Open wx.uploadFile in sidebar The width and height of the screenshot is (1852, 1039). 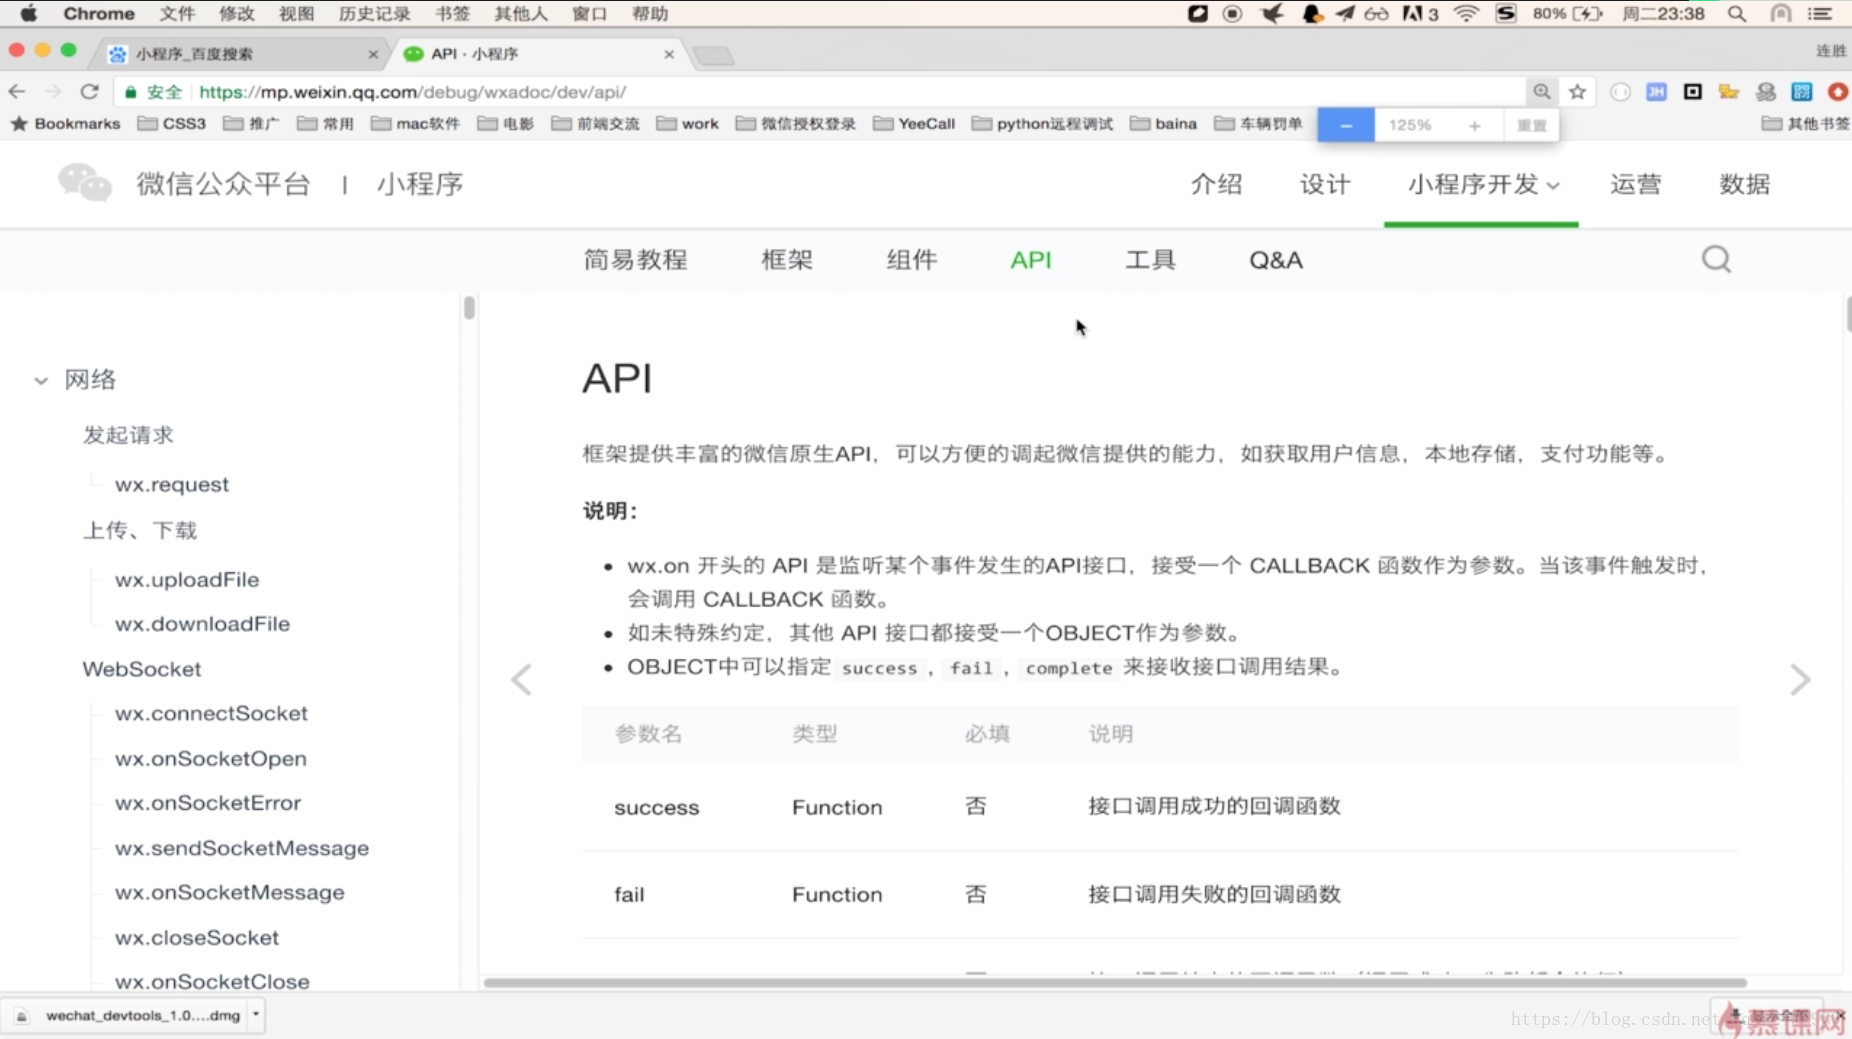pyautogui.click(x=187, y=580)
